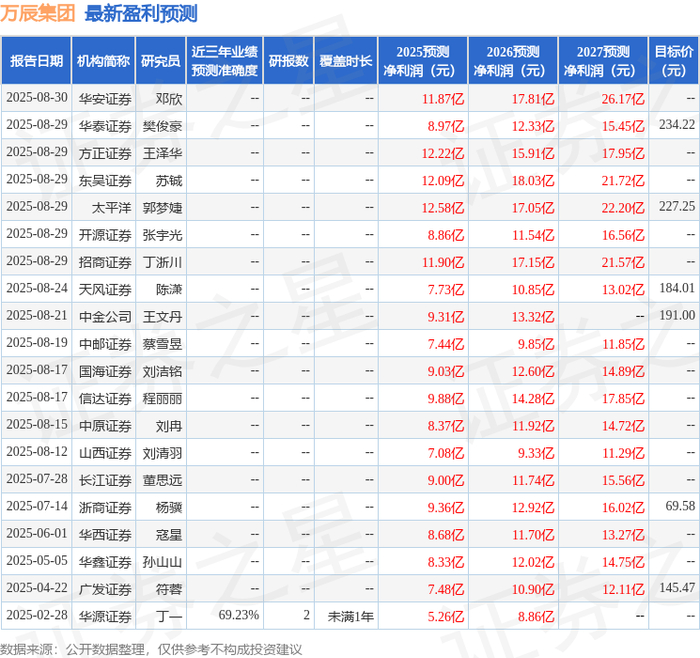Click the 2025-06-01 date cell
Viewport: 700px width, 658px height.
[x=37, y=533]
